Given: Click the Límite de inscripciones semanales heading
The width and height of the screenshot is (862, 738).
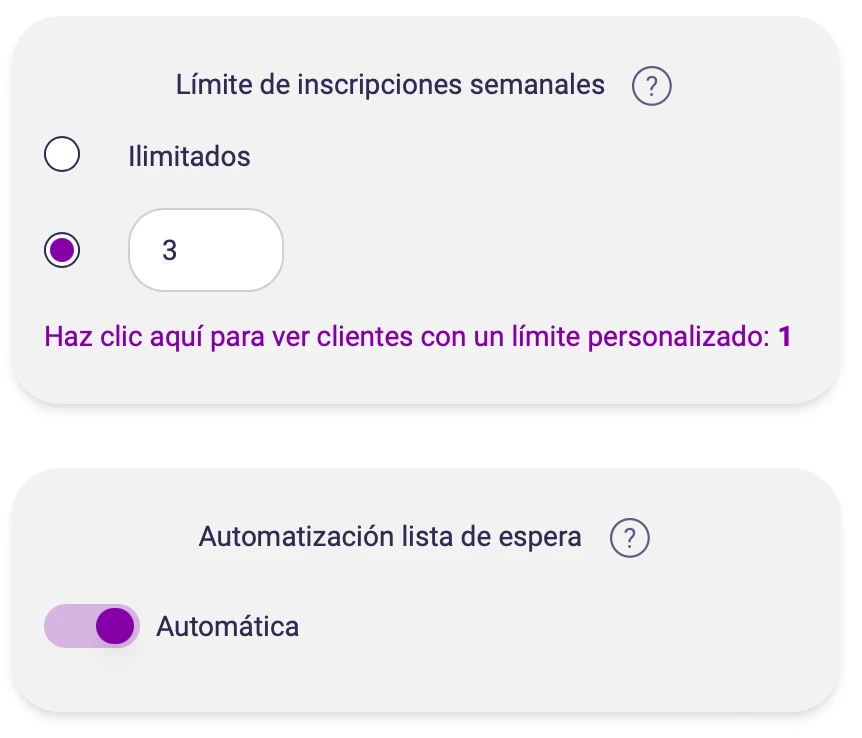Looking at the screenshot, I should (390, 85).
